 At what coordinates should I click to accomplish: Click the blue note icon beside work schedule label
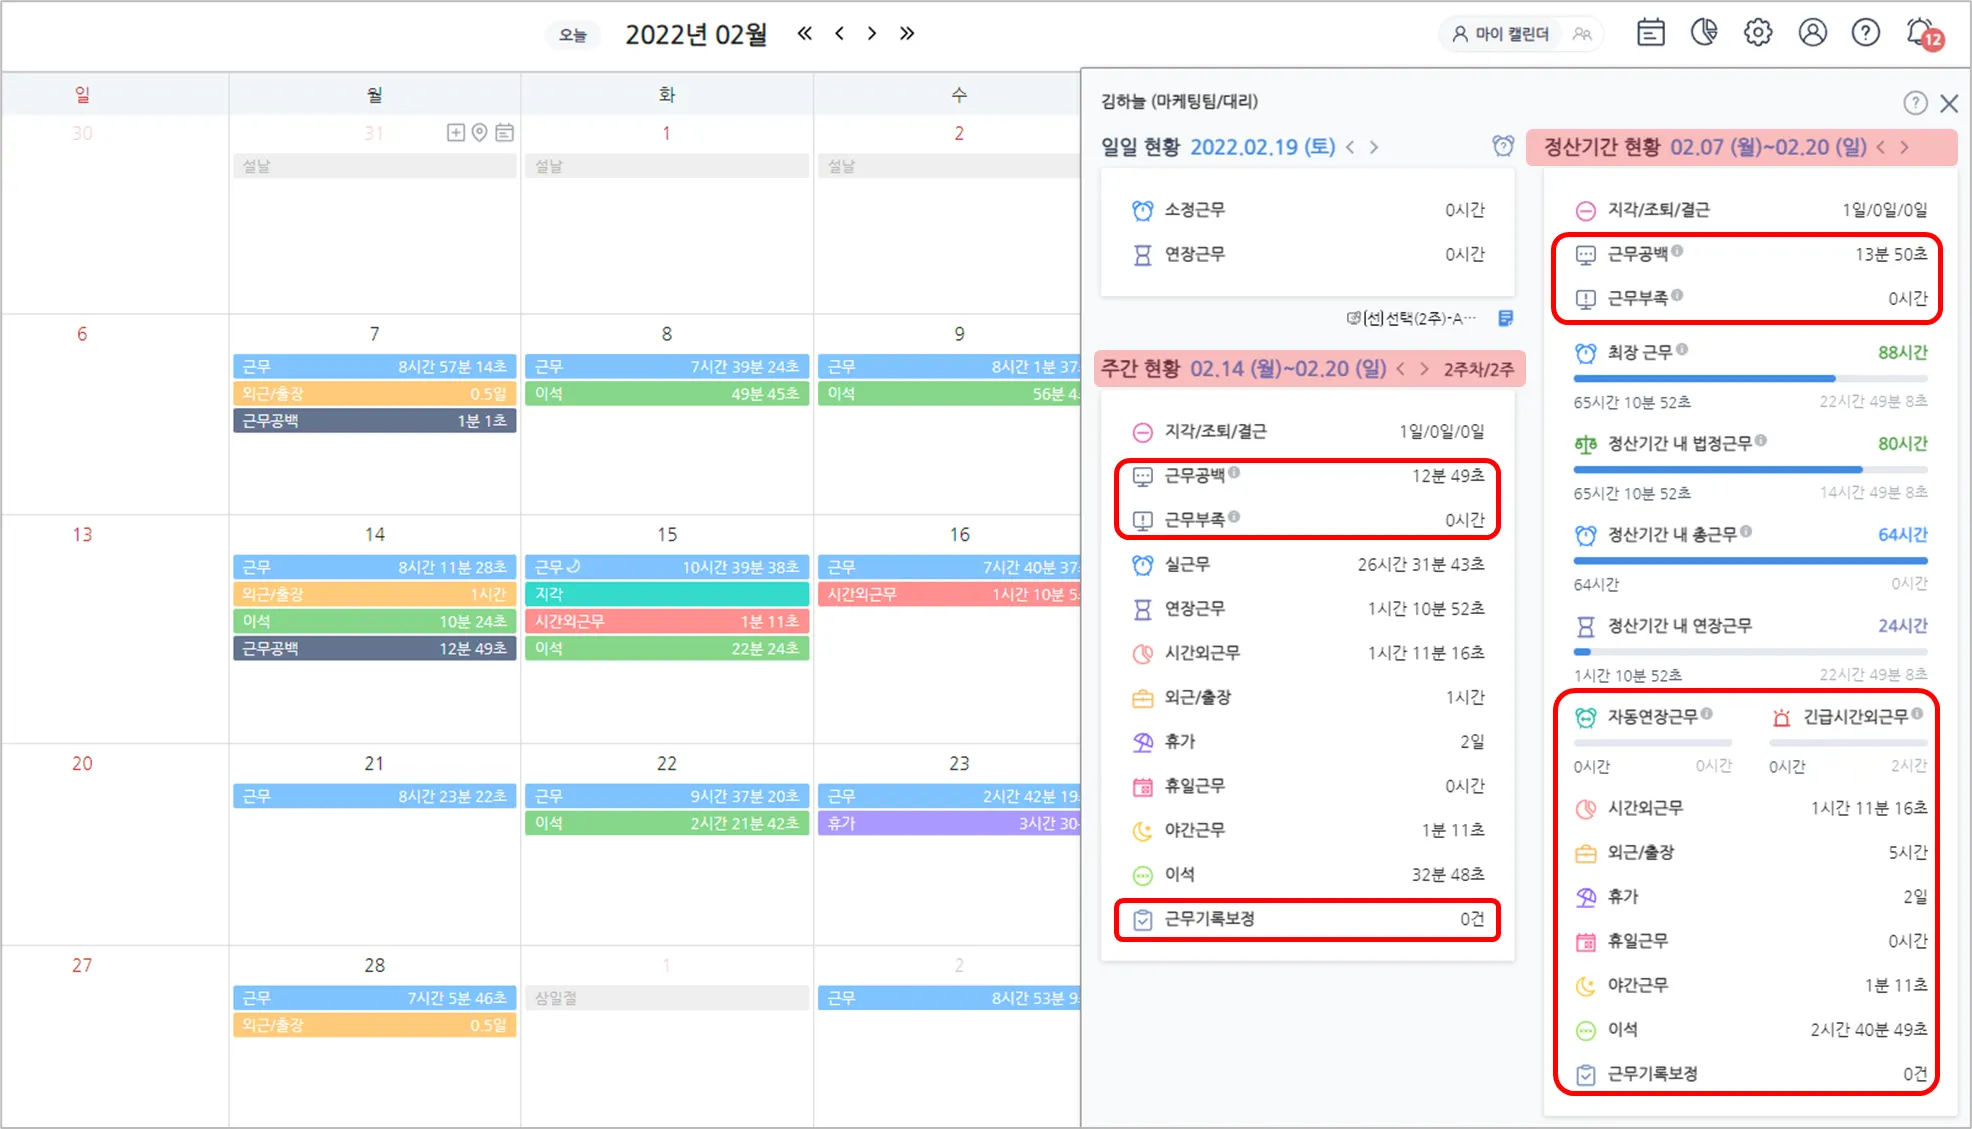(1505, 318)
